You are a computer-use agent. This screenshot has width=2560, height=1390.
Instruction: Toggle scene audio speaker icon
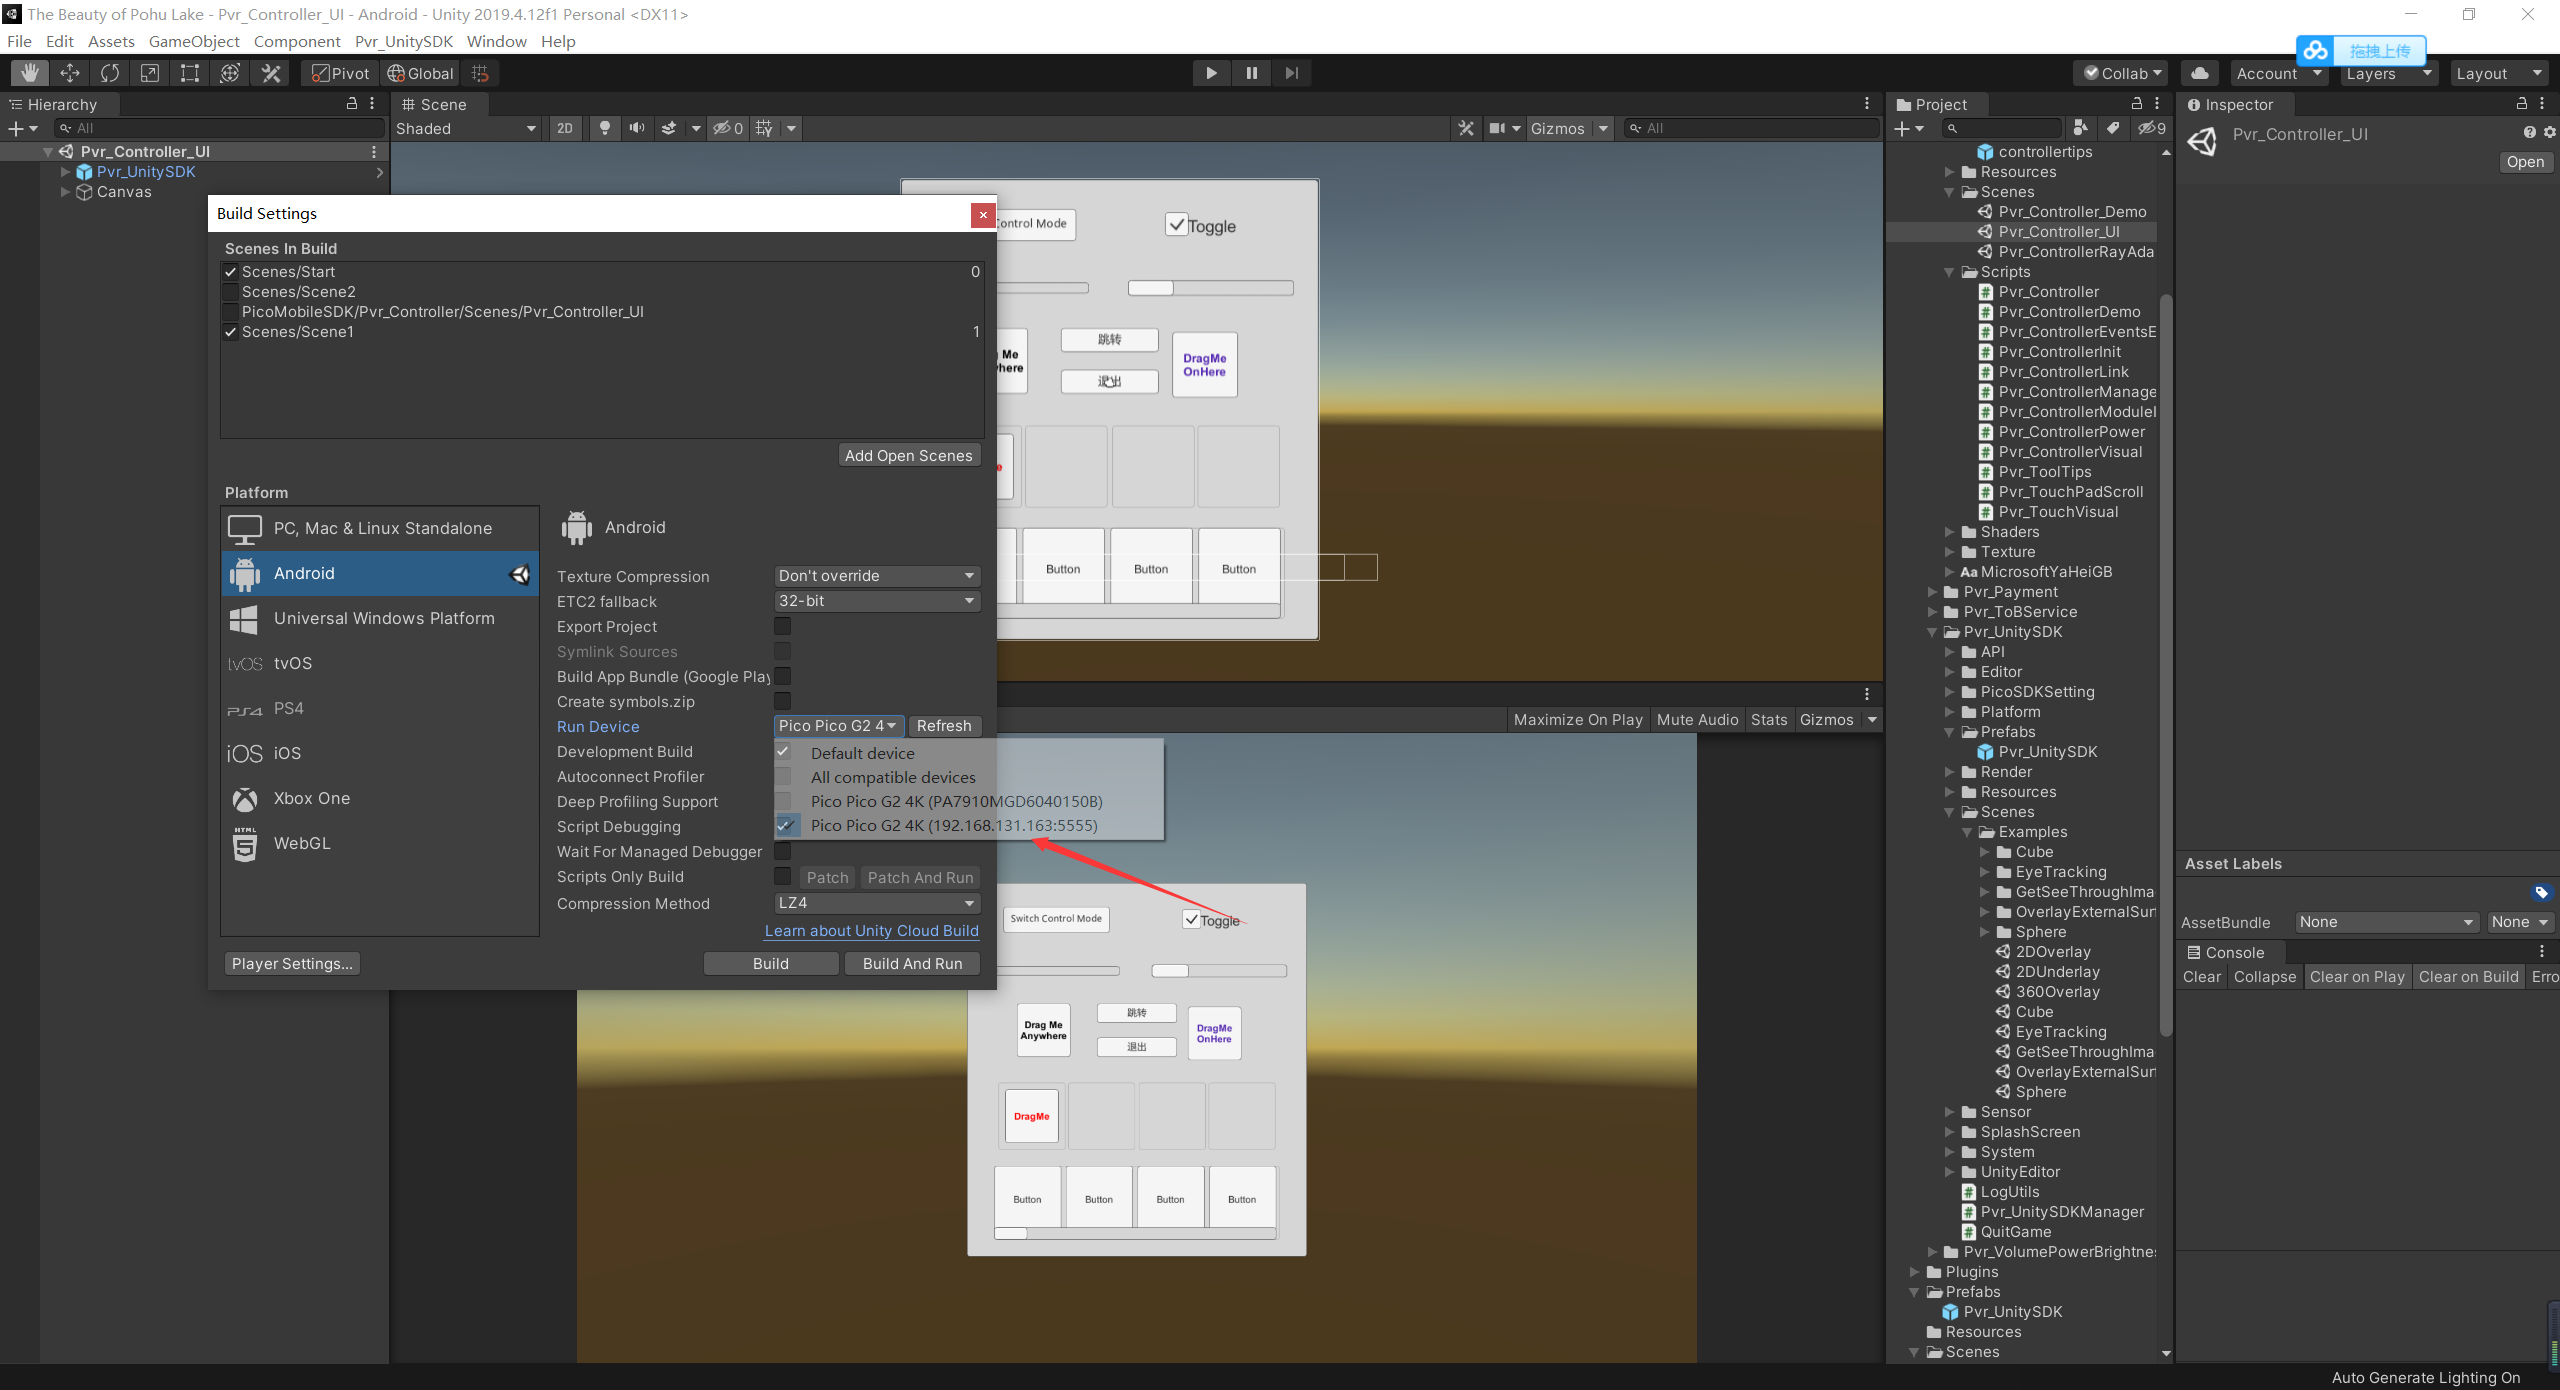[636, 128]
